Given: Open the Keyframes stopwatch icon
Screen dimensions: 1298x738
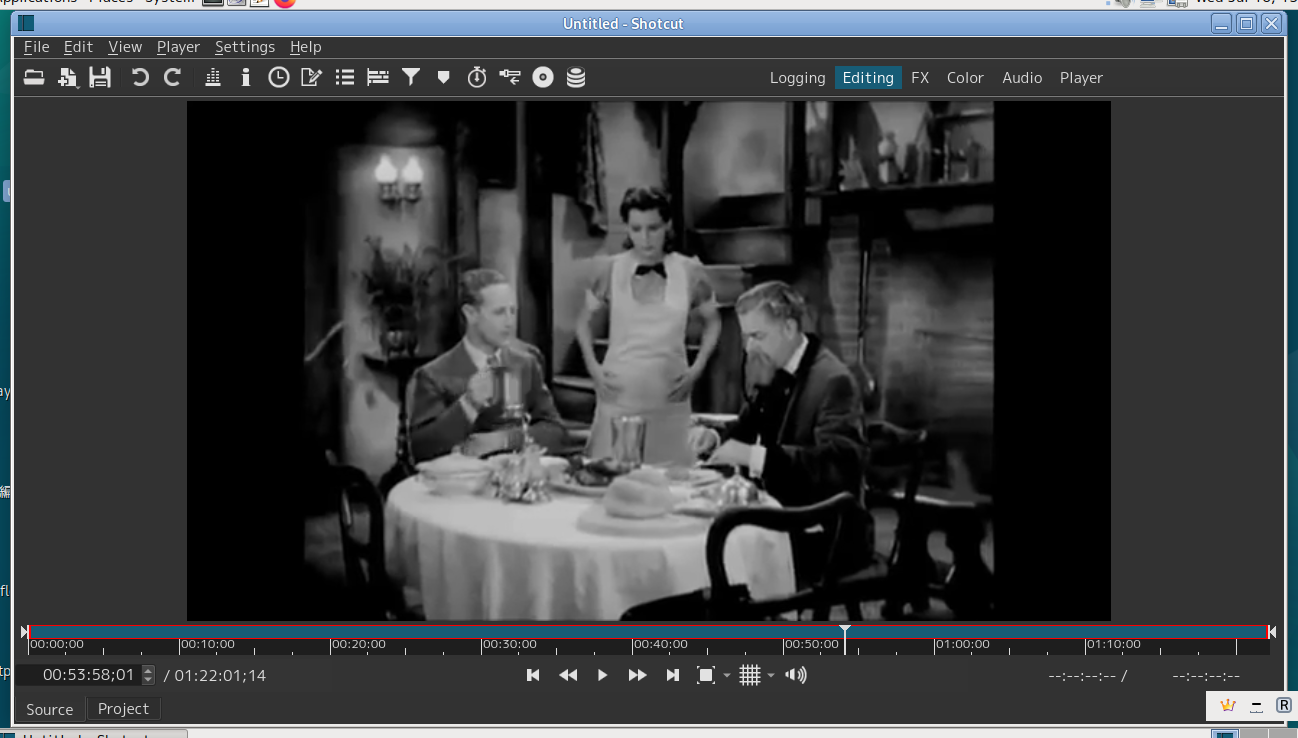Looking at the screenshot, I should (x=477, y=77).
